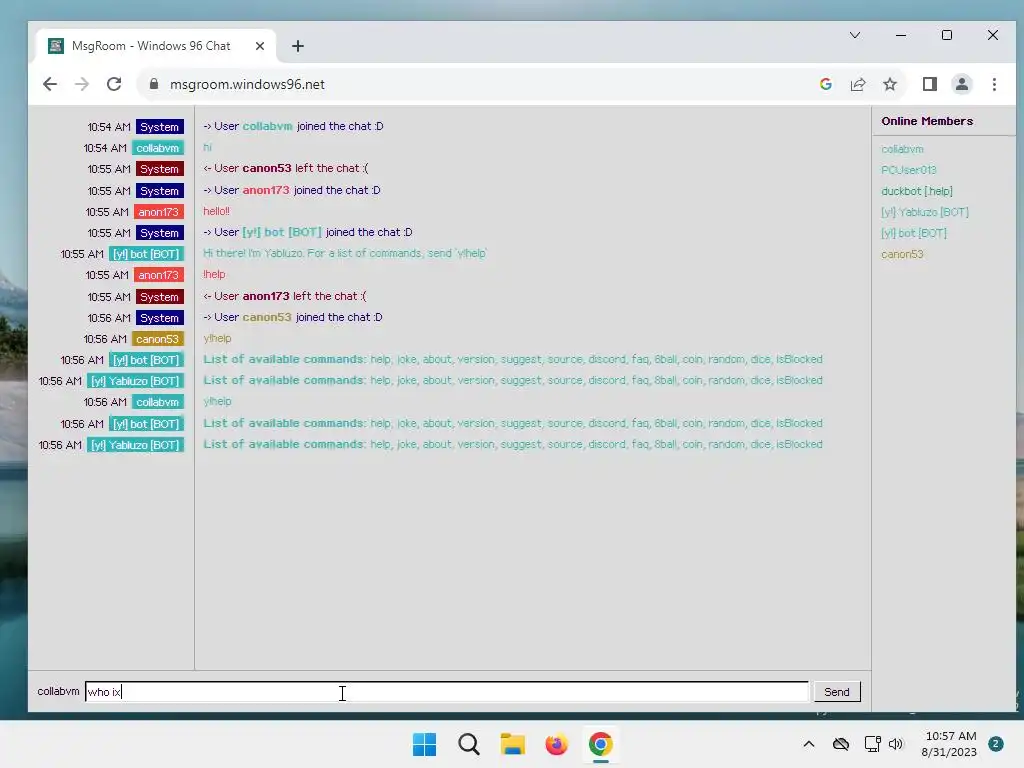
Task: Click the 'hello!!' message
Action: tap(216, 211)
